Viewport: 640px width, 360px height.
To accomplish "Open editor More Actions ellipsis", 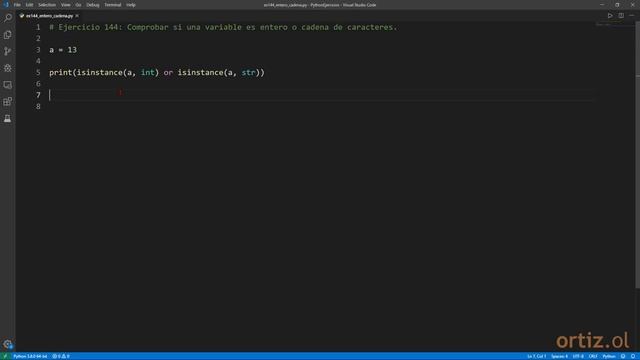I will tap(631, 16).
